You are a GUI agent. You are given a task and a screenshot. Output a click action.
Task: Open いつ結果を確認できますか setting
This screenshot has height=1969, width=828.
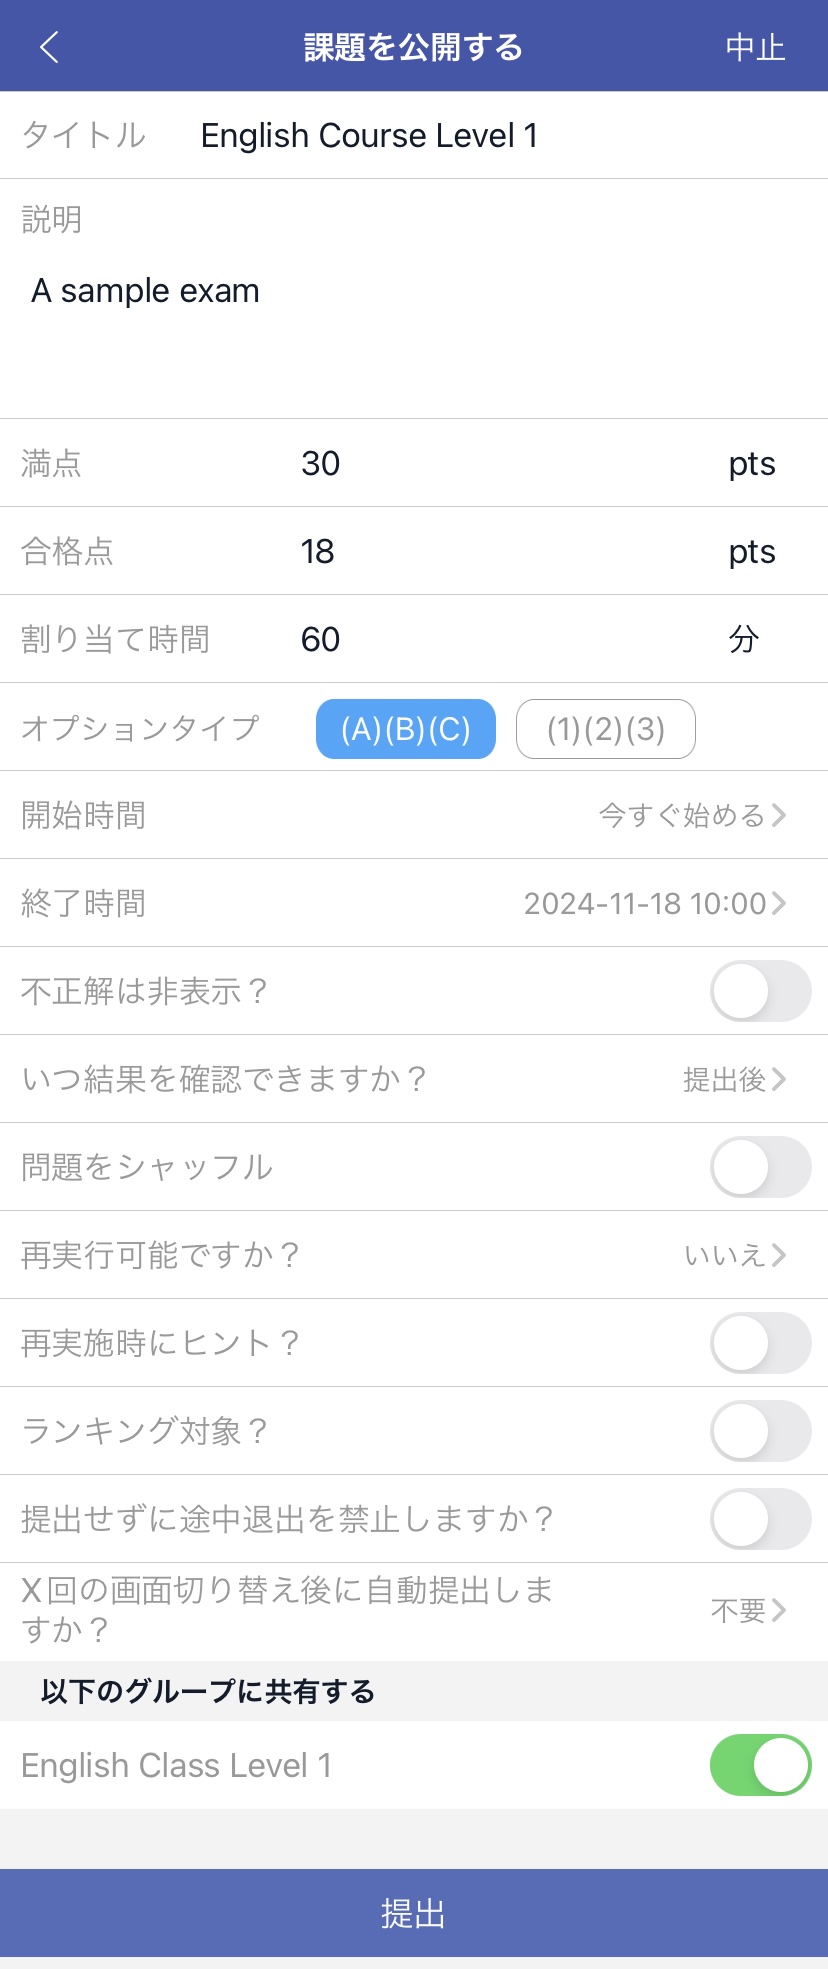click(x=734, y=1079)
